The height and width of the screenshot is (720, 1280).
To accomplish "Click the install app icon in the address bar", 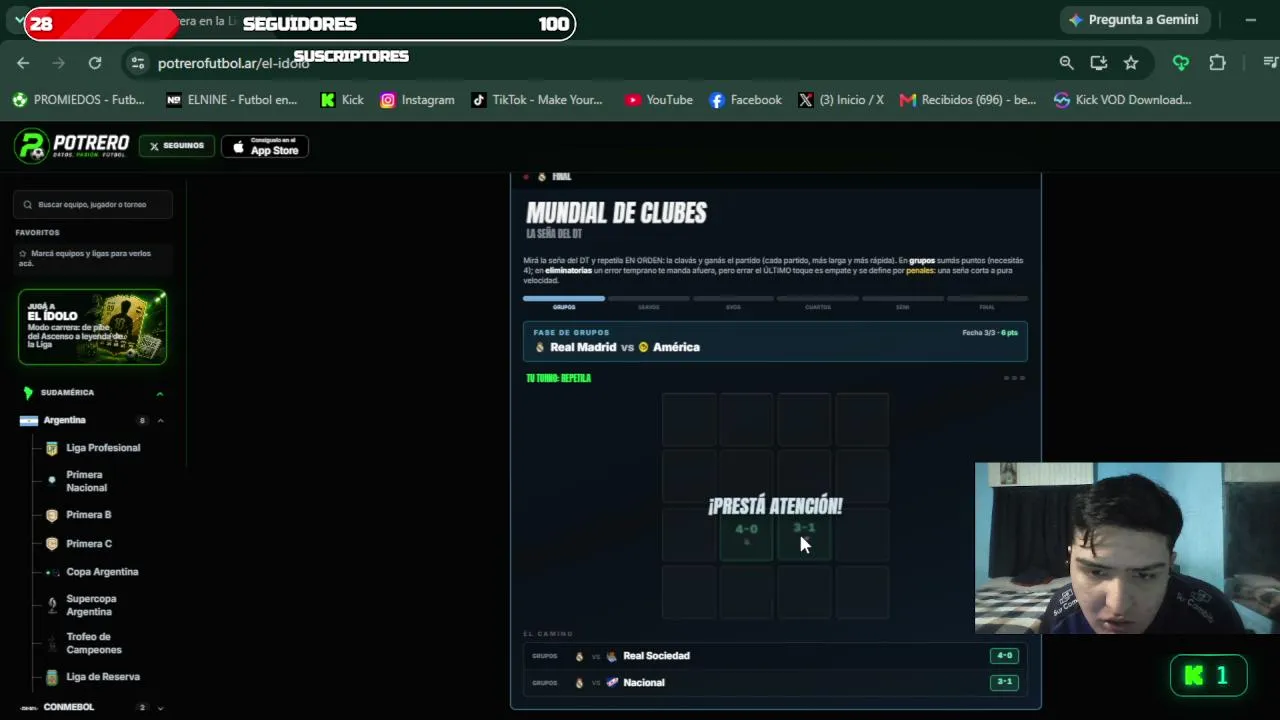I will pyautogui.click(x=1099, y=63).
